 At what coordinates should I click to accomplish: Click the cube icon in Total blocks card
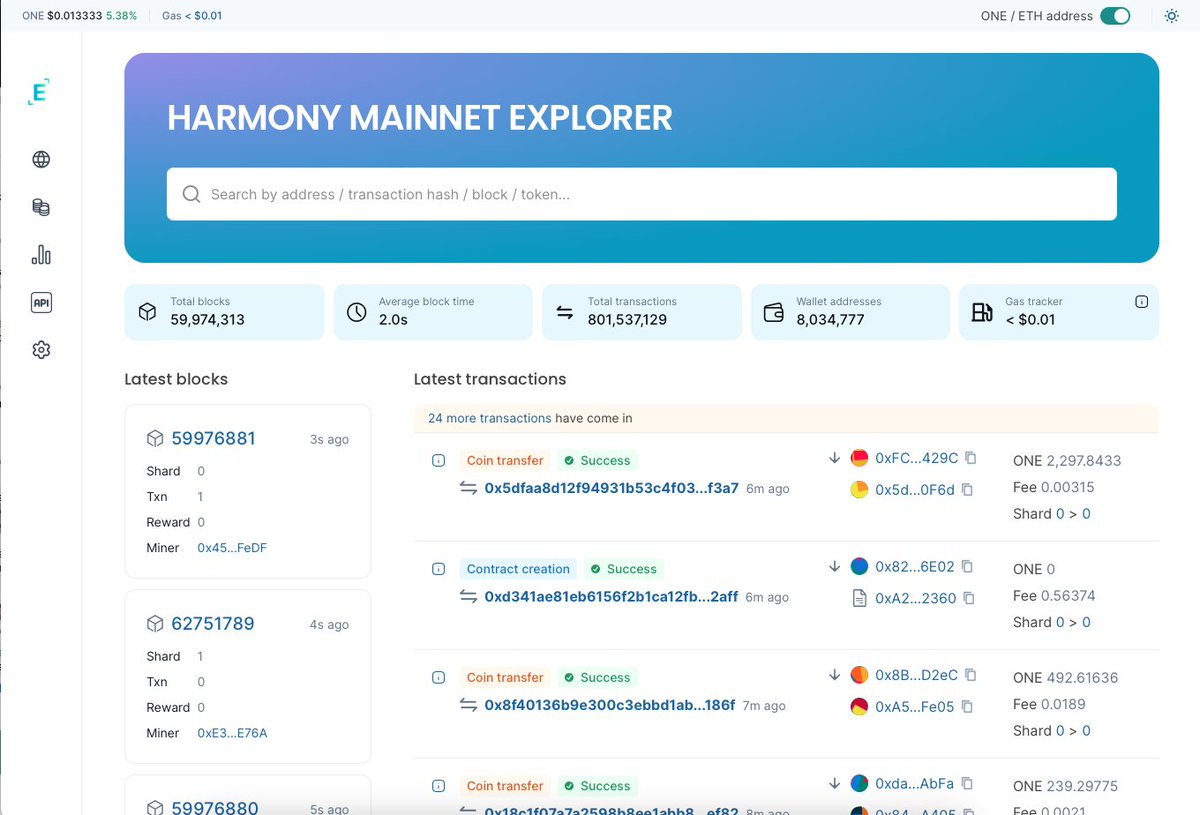[147, 312]
